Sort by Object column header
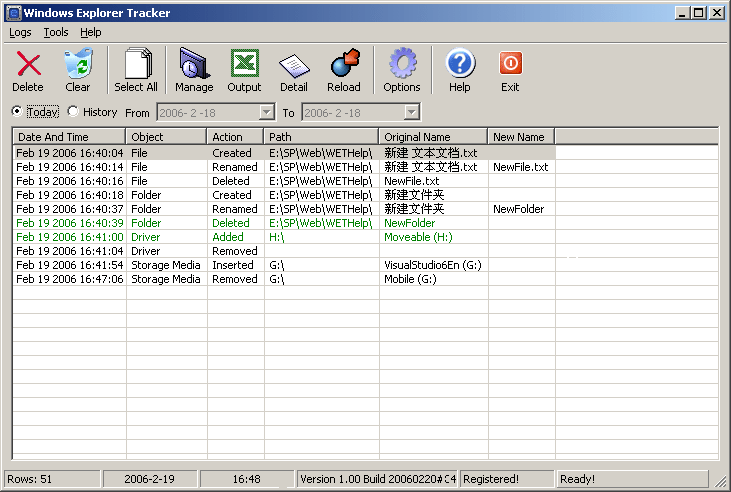The height and width of the screenshot is (492, 731). pyautogui.click(x=166, y=137)
